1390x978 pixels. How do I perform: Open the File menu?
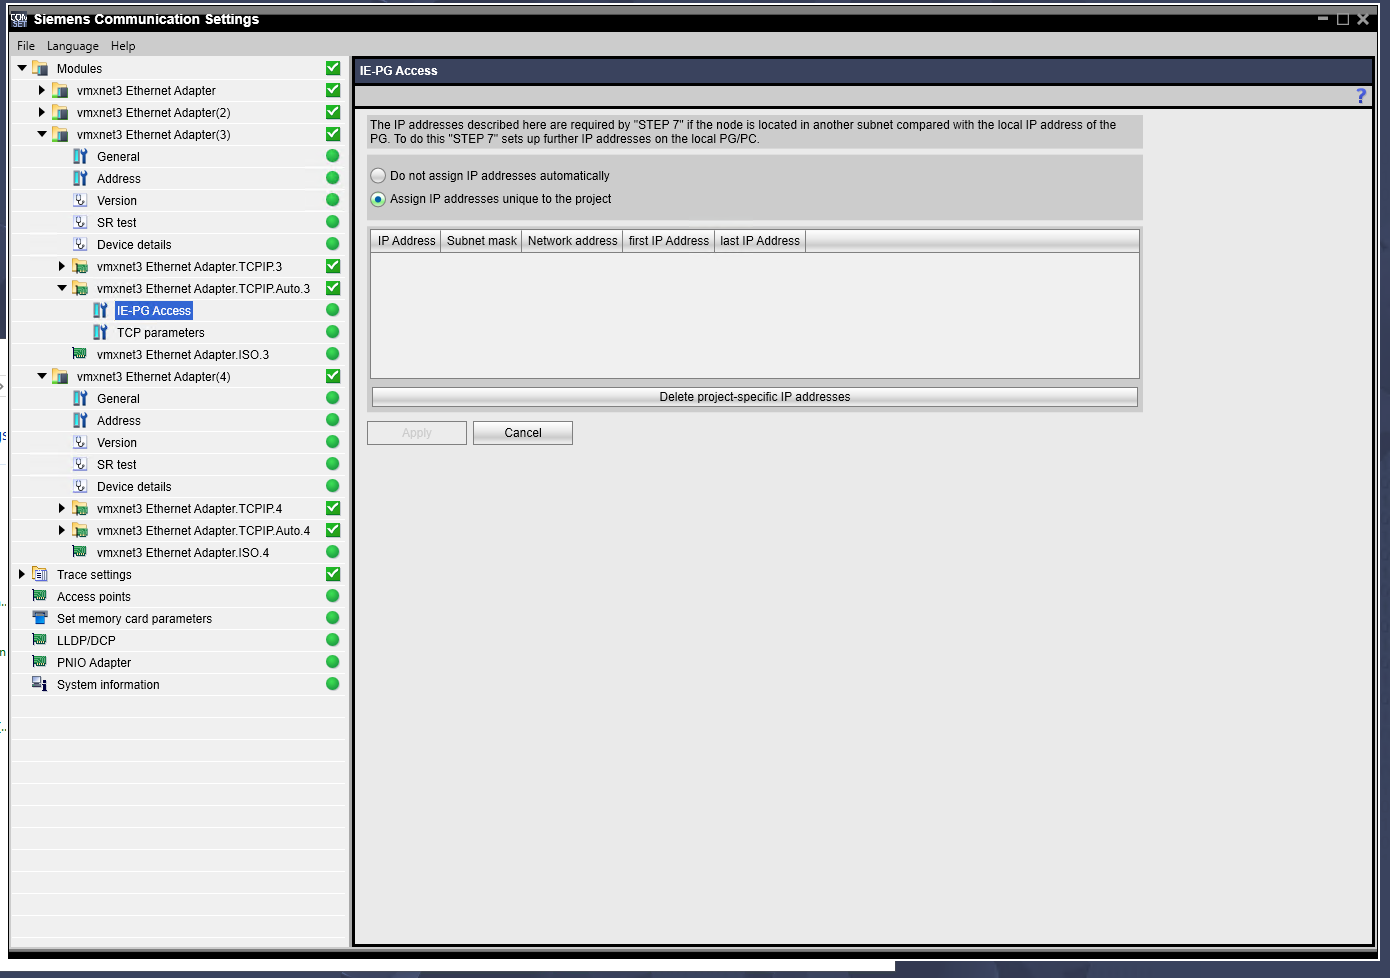26,46
